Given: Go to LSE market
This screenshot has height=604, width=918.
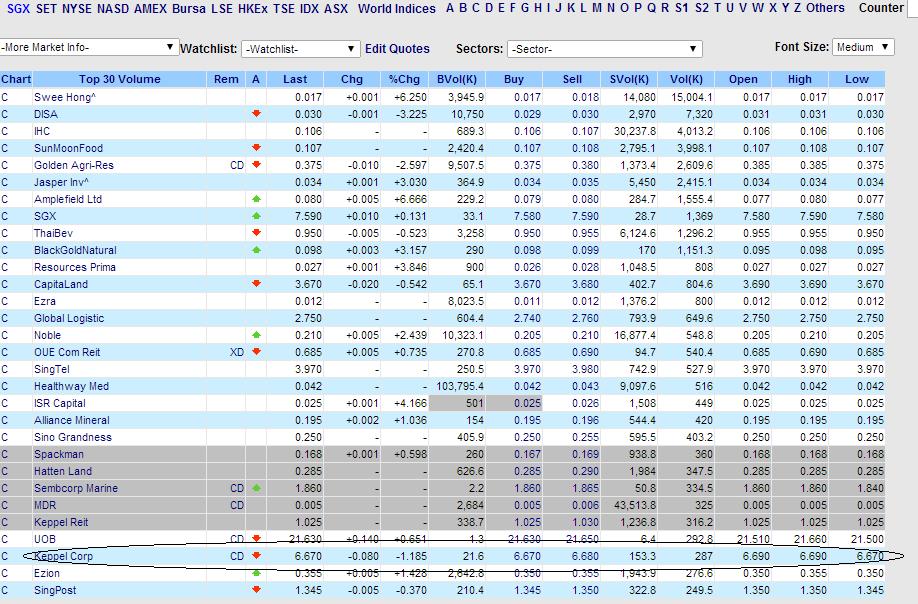Looking at the screenshot, I should (222, 9).
